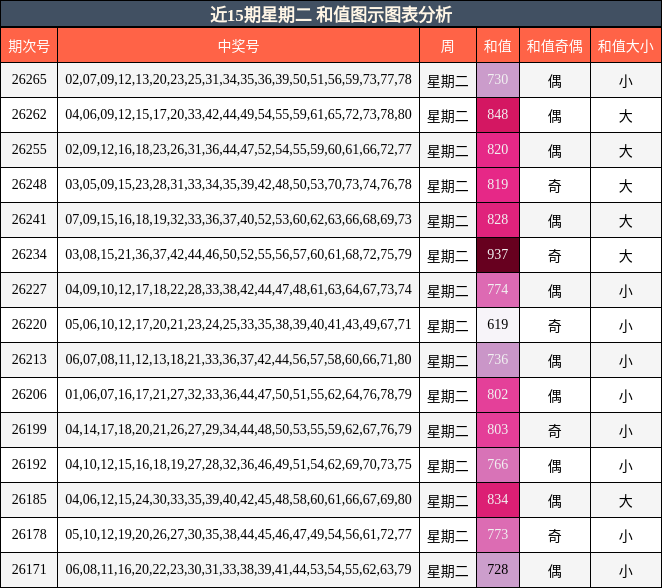The image size is (662, 588).
Task: Click winning numbers starting 06,07,08,11,12
Action: click(238, 360)
